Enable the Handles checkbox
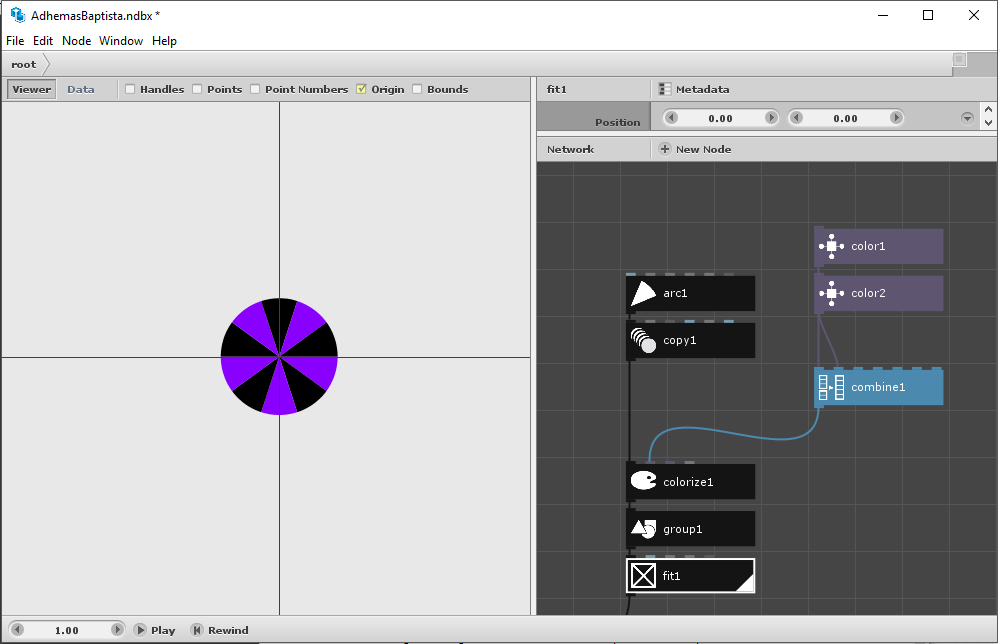Screen dimensions: 998x644 point(130,89)
